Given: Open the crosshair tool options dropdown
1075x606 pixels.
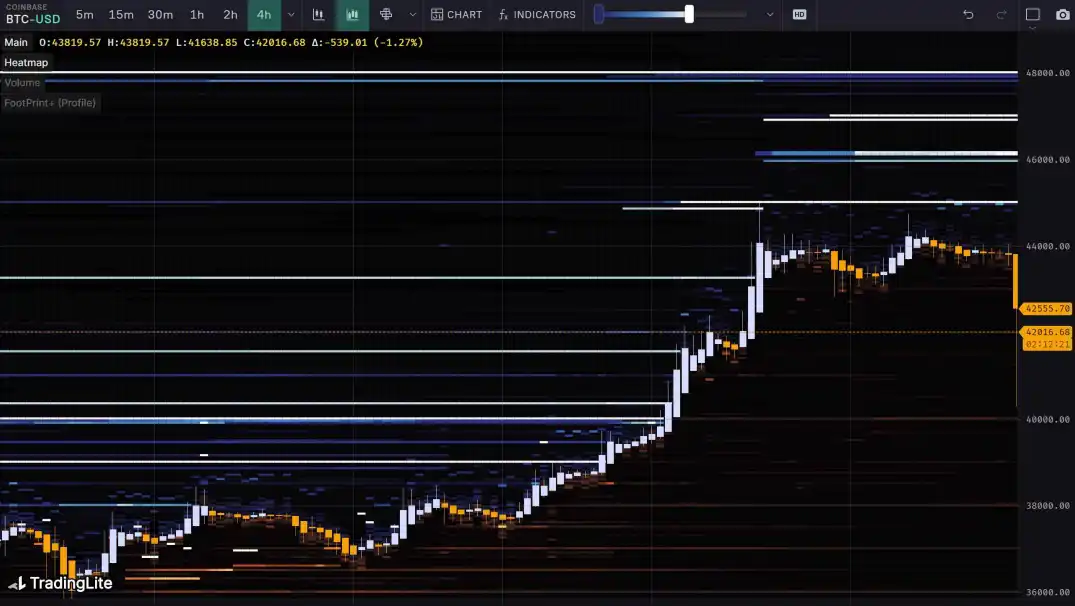Looking at the screenshot, I should tap(412, 15).
